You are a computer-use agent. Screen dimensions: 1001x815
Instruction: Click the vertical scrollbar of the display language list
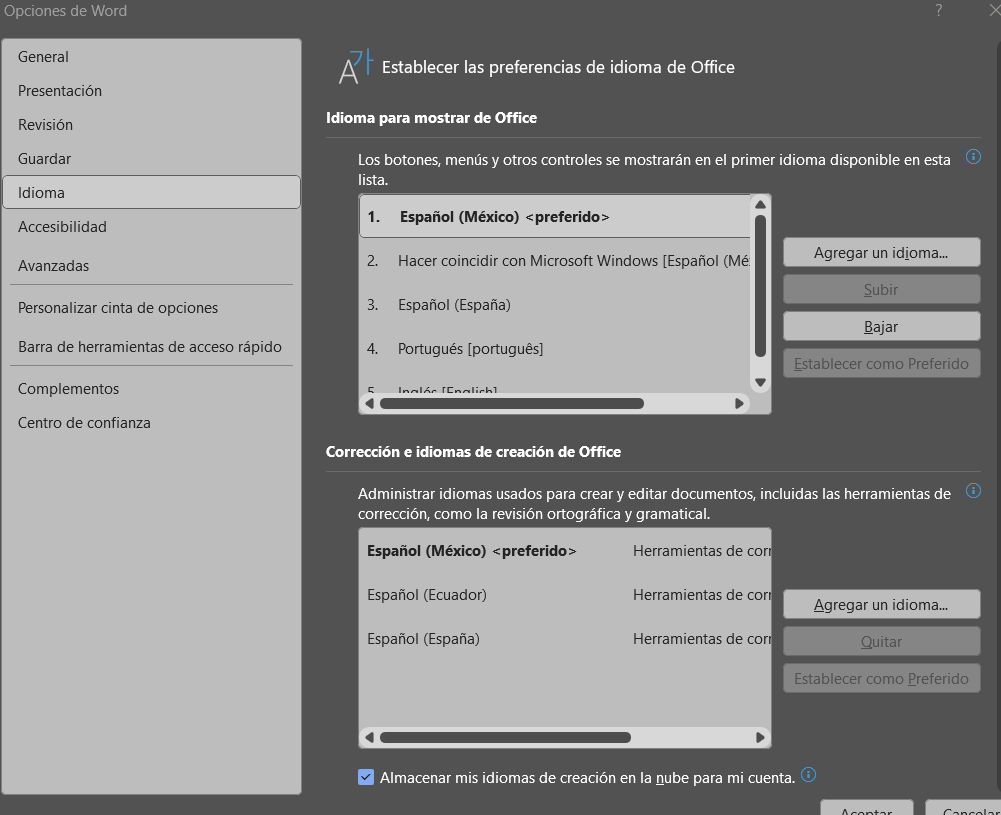point(760,286)
